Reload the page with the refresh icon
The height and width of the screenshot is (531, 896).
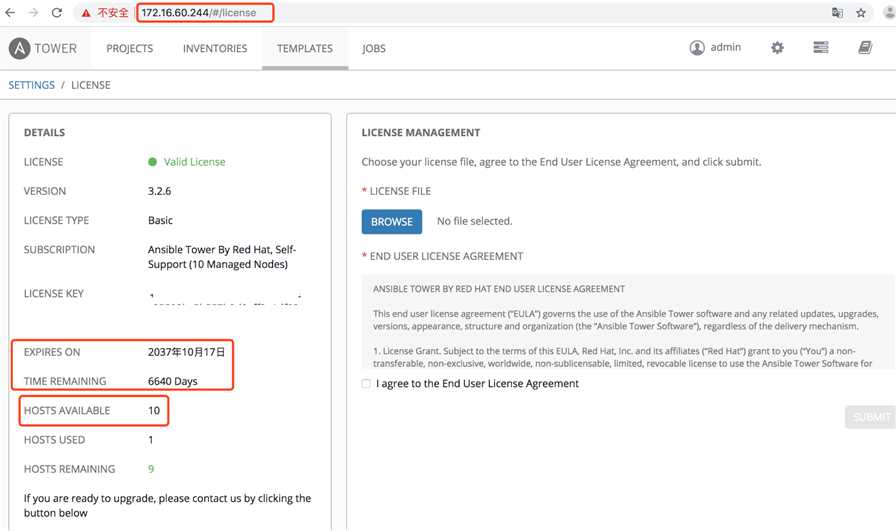pyautogui.click(x=57, y=13)
